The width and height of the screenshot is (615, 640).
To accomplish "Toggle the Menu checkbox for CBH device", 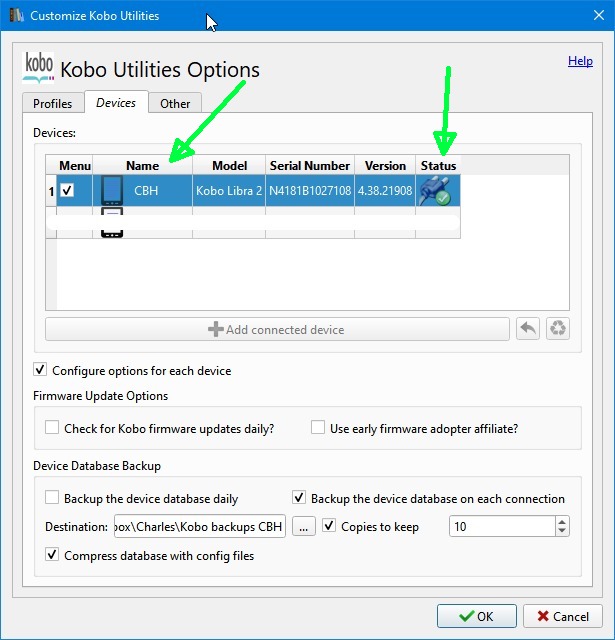I will click(67, 190).
